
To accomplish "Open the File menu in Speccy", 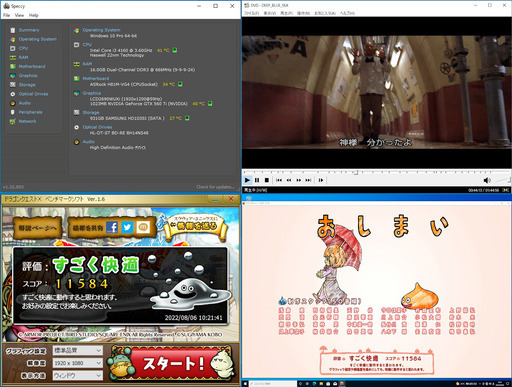I will pyautogui.click(x=6, y=15).
